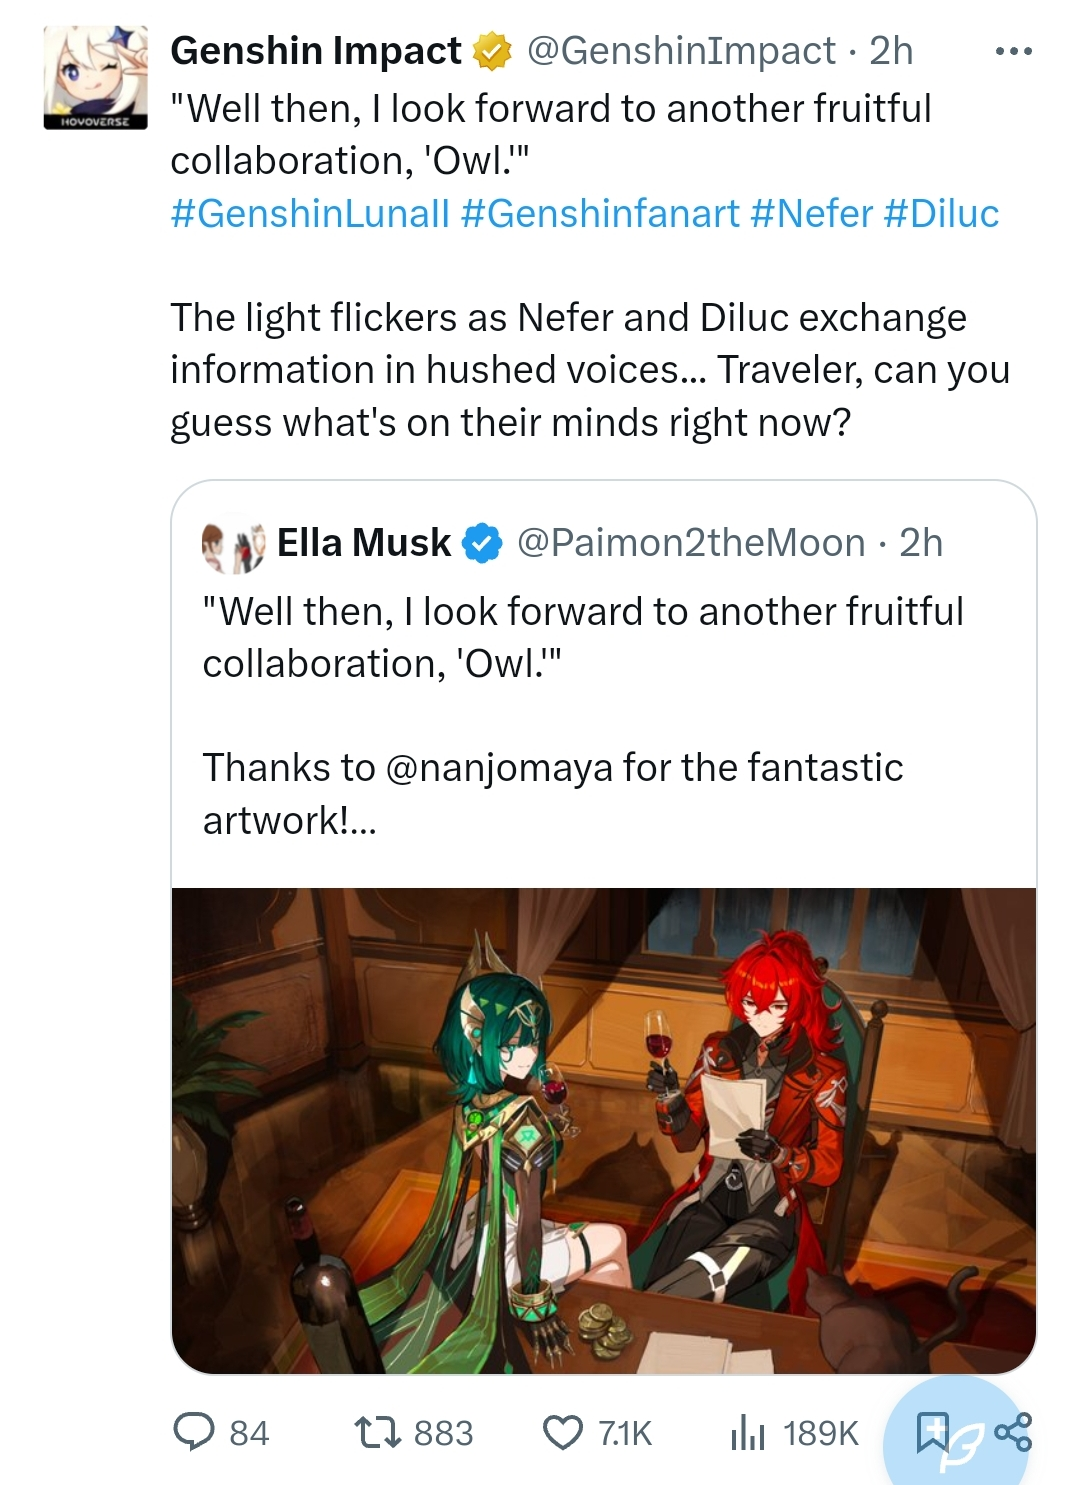The image size is (1080, 1485).
Task: Click the Genshin Impact display name
Action: point(316,51)
